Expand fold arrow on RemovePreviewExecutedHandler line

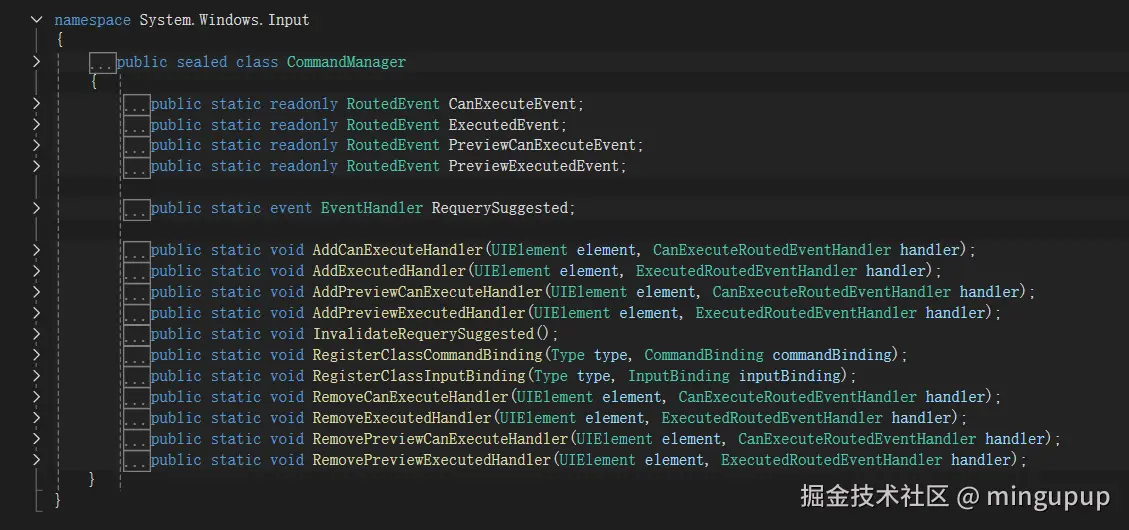pyautogui.click(x=36, y=459)
